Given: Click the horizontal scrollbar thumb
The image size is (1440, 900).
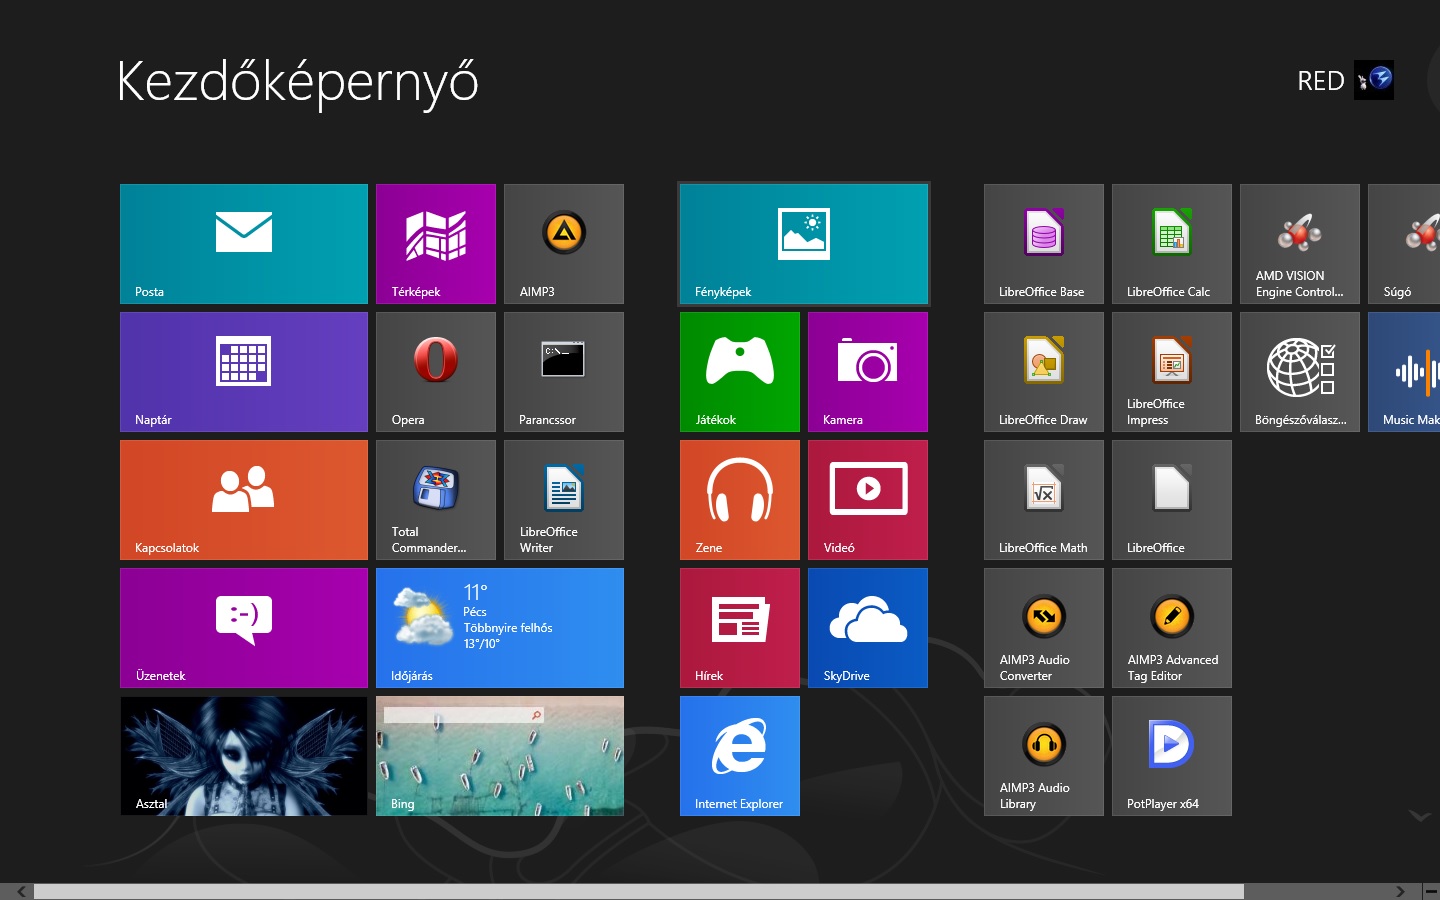Looking at the screenshot, I should pyautogui.click(x=639, y=891).
